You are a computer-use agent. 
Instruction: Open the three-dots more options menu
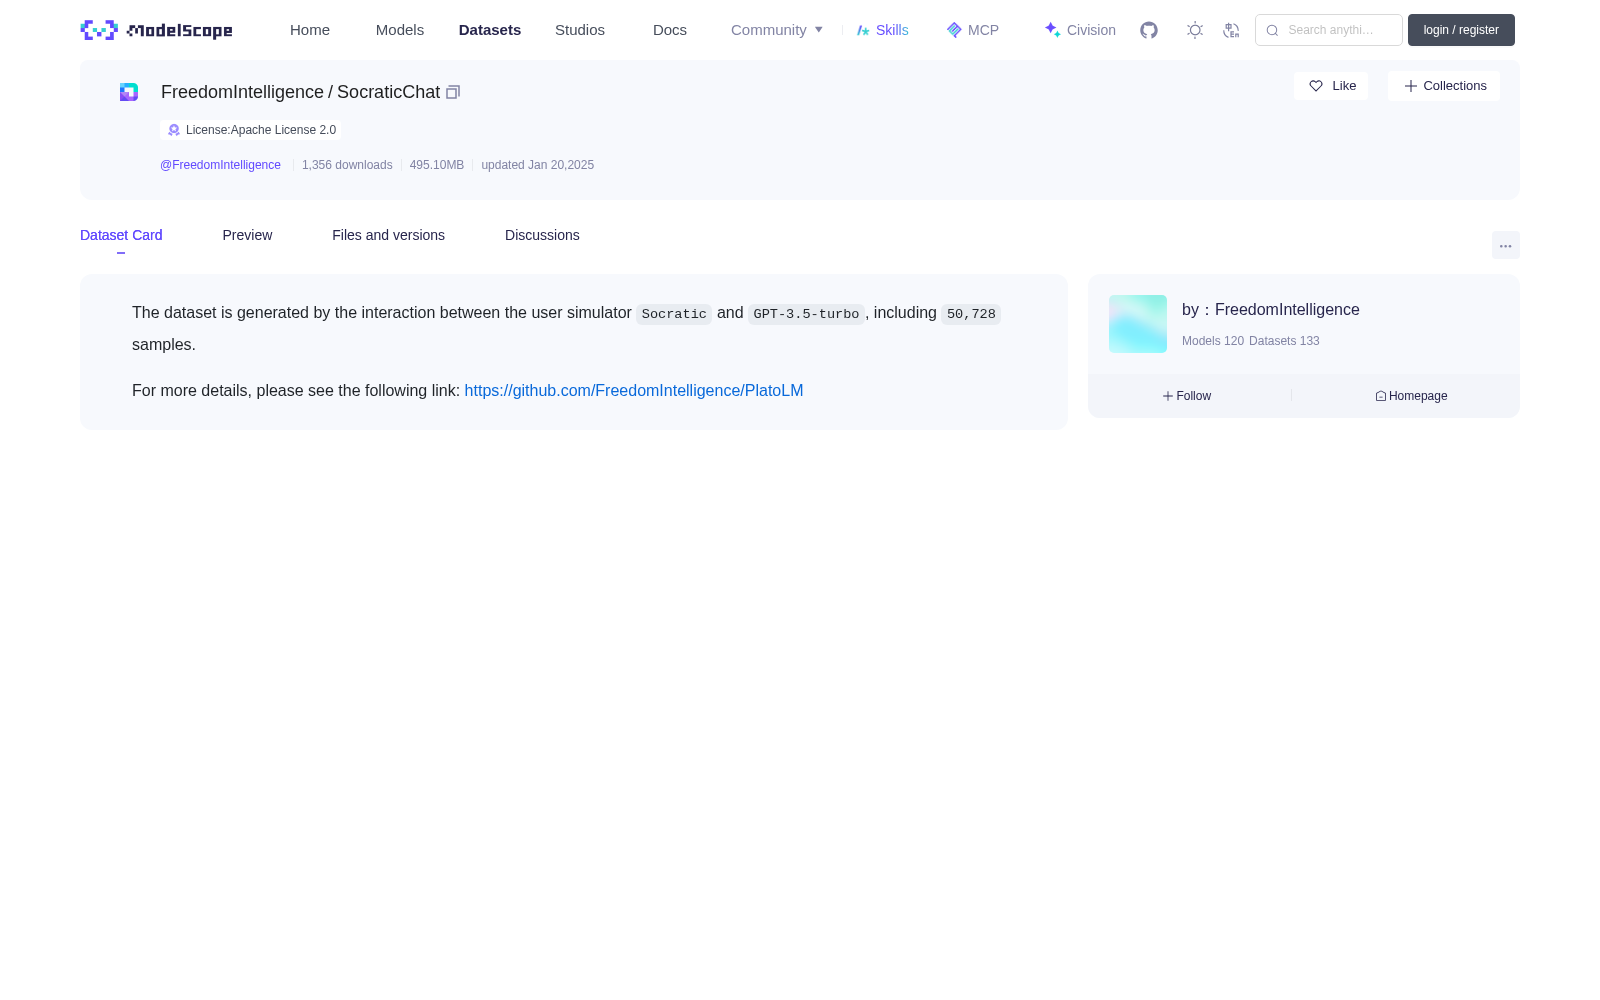(x=1505, y=246)
